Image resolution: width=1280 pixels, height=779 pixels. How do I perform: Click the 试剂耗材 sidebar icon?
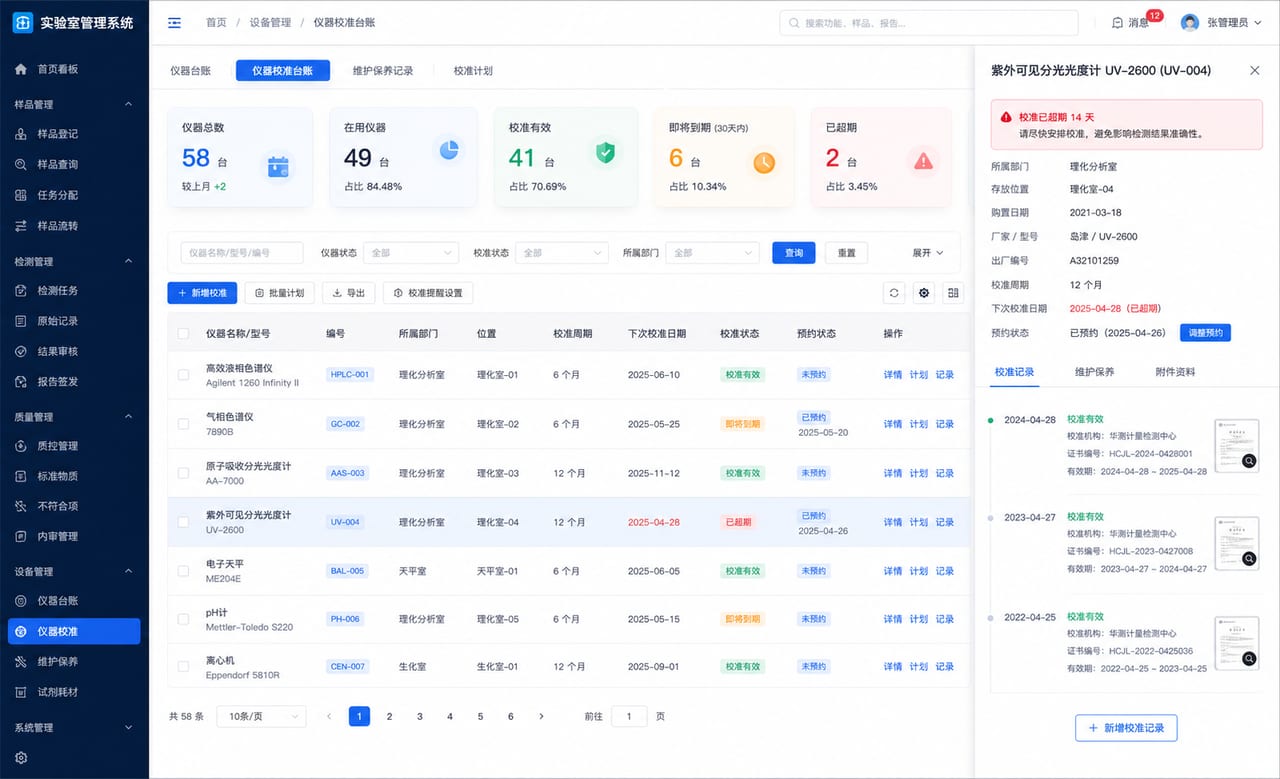click(x=21, y=692)
